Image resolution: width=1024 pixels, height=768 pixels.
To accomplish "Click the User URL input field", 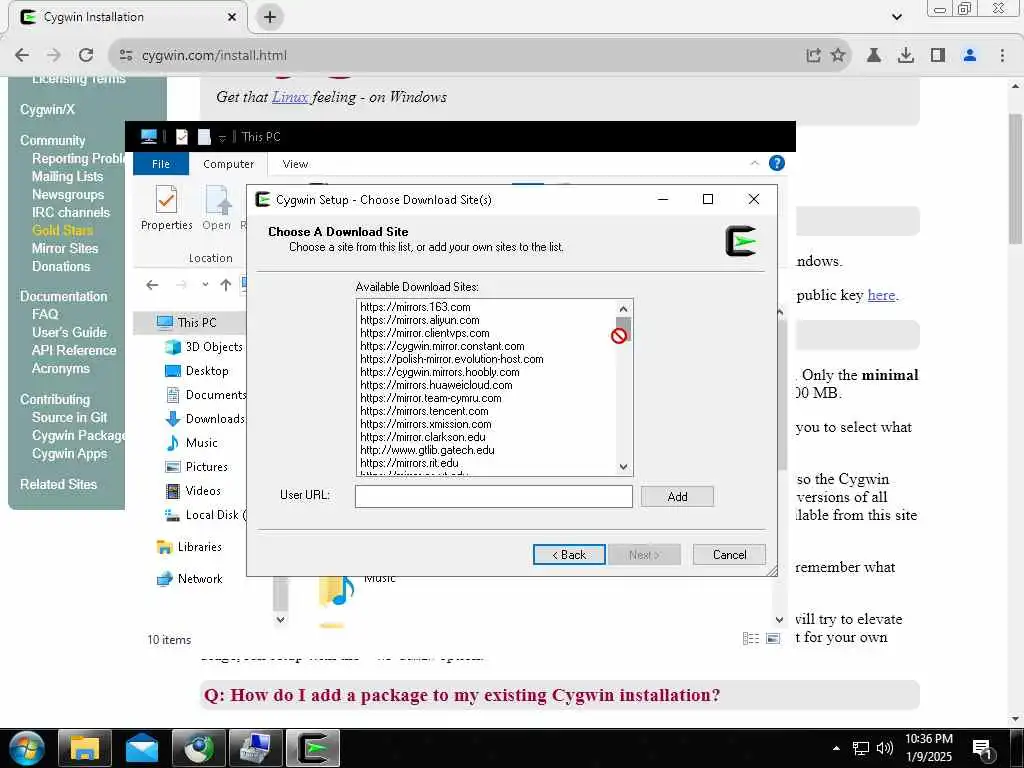I will click(x=494, y=496).
